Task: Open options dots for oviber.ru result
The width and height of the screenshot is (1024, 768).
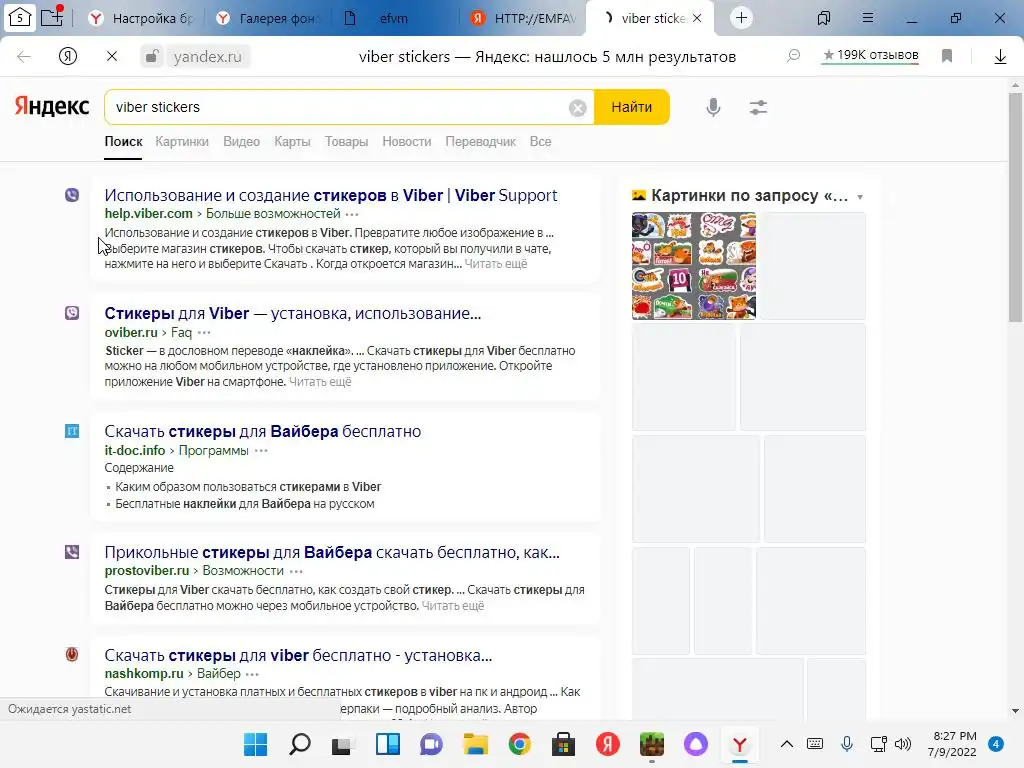Action: tap(204, 333)
